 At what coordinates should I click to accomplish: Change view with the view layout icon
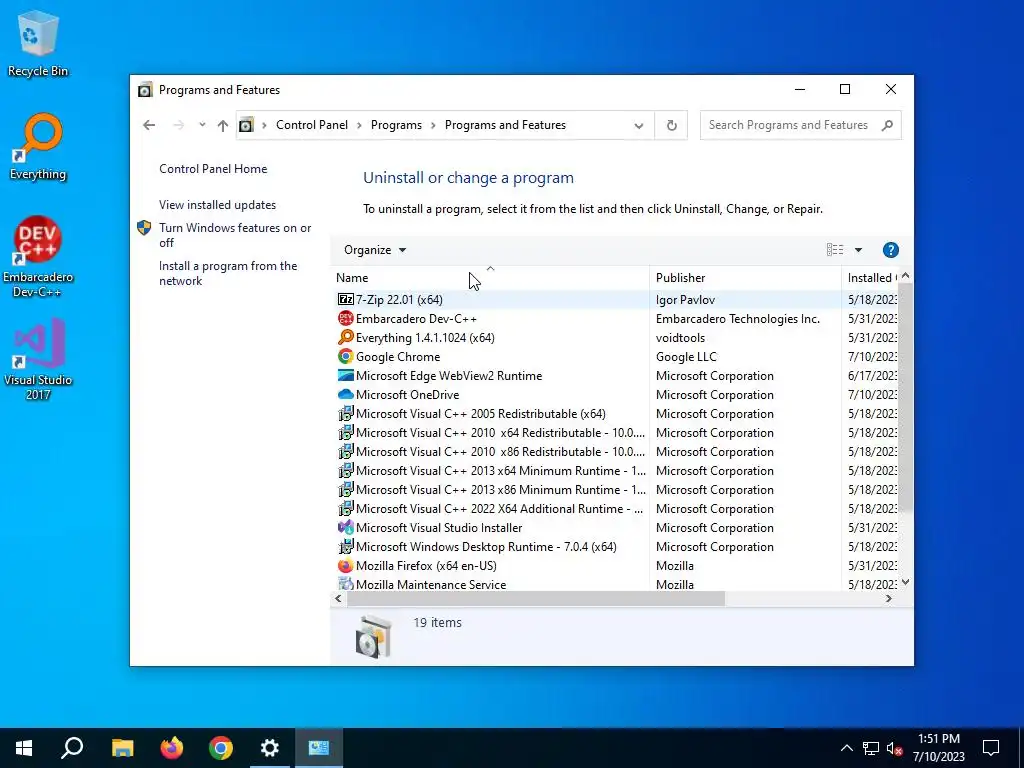coord(835,250)
